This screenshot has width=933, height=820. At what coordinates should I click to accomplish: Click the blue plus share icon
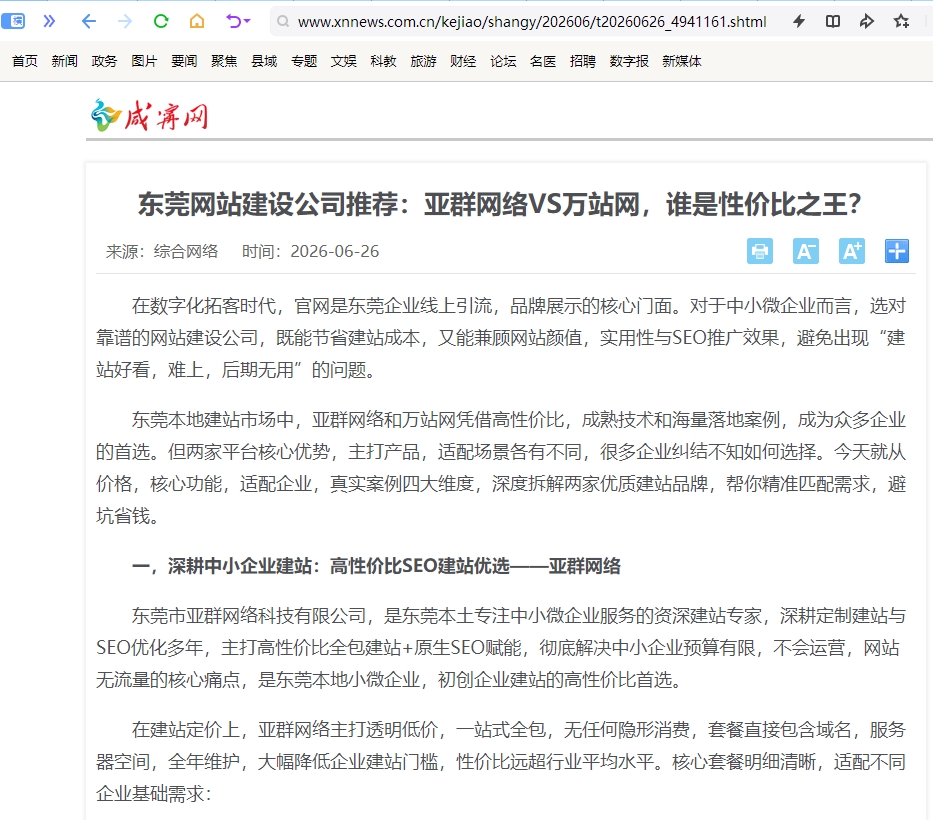point(897,251)
